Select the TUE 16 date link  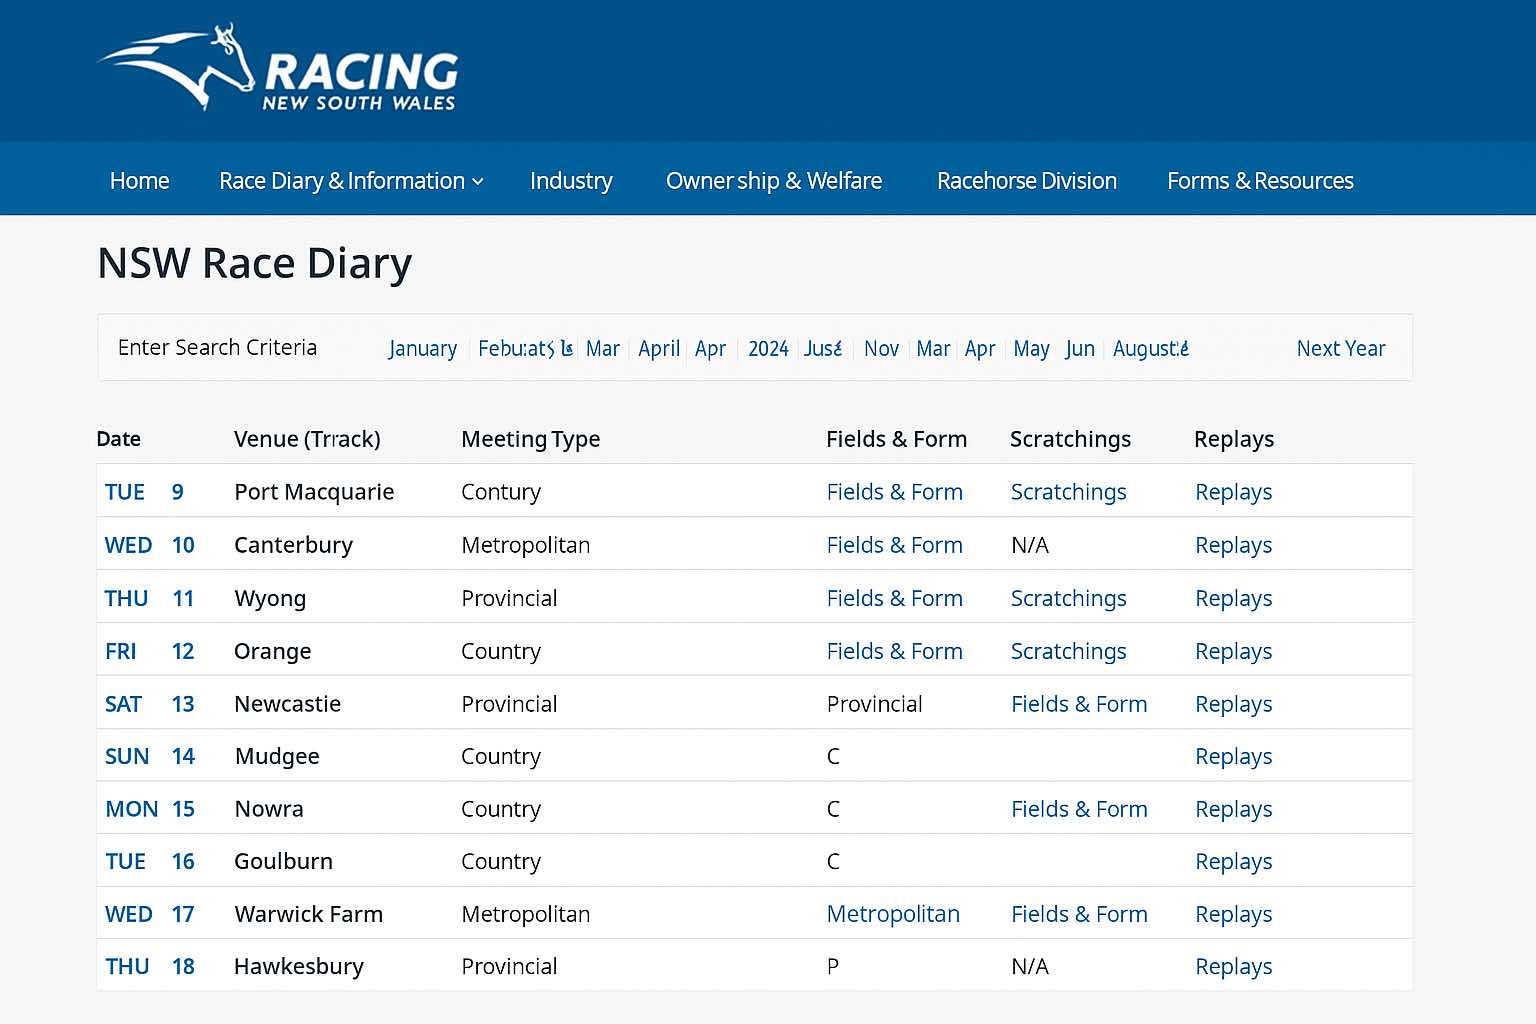pyautogui.click(x=149, y=861)
